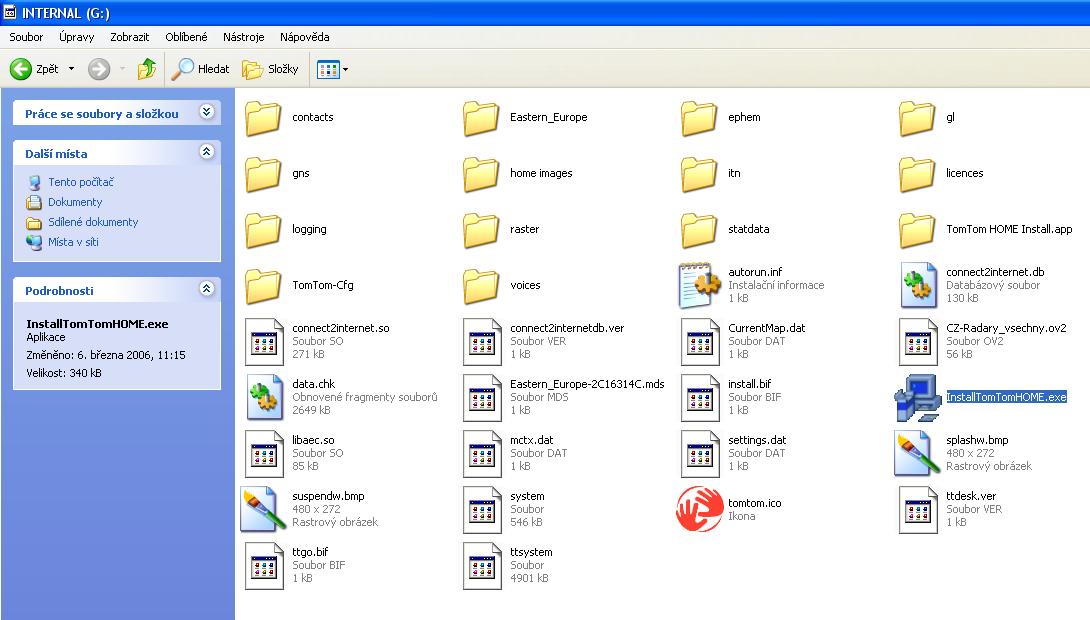The width and height of the screenshot is (1090, 620).
Task: Open the Tento počítač link
Action: pyautogui.click(x=80, y=182)
